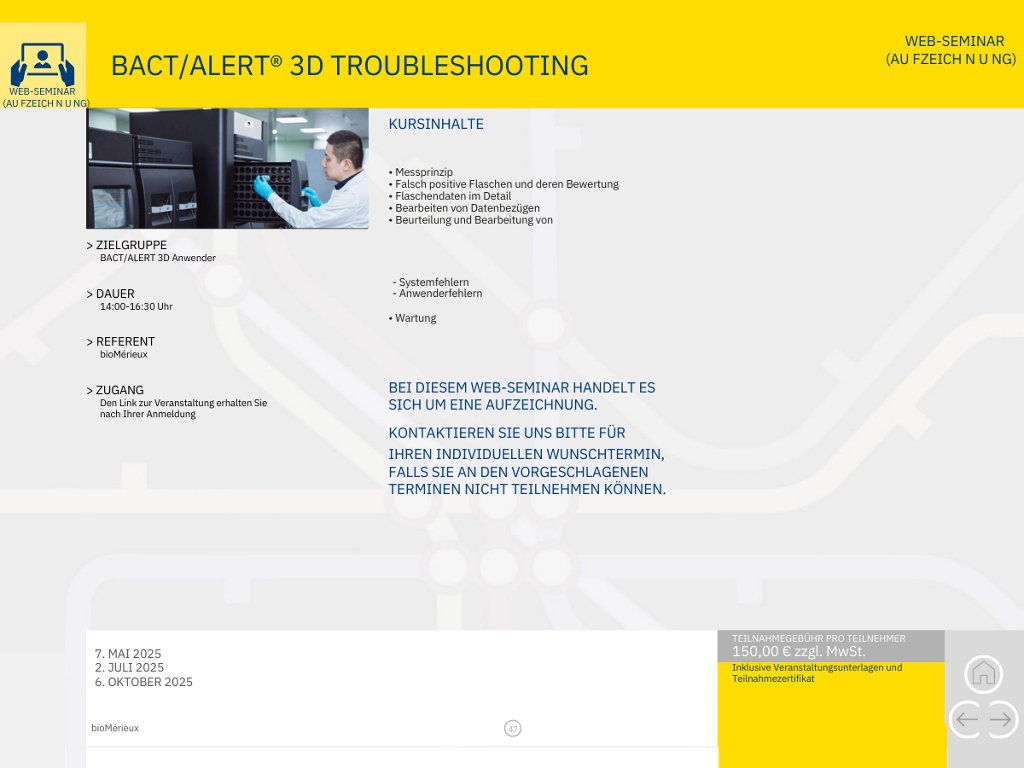Click the Anwenderfehlern sub-item

pyautogui.click(x=438, y=293)
